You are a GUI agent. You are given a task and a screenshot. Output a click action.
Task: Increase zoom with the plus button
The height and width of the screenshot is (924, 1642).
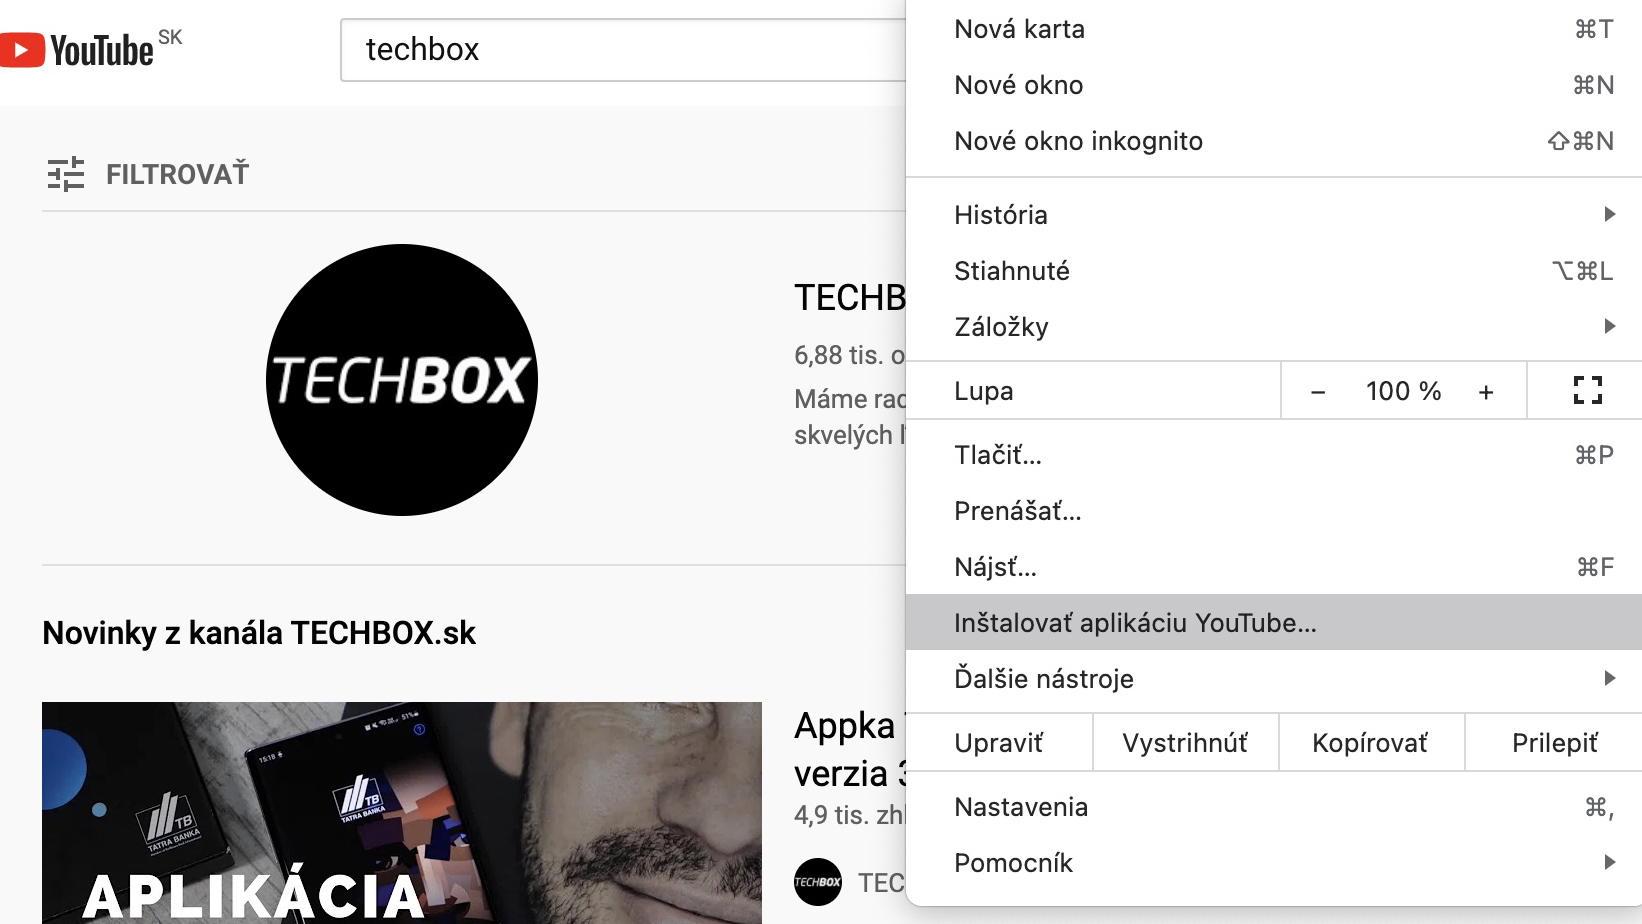[x=1486, y=392]
